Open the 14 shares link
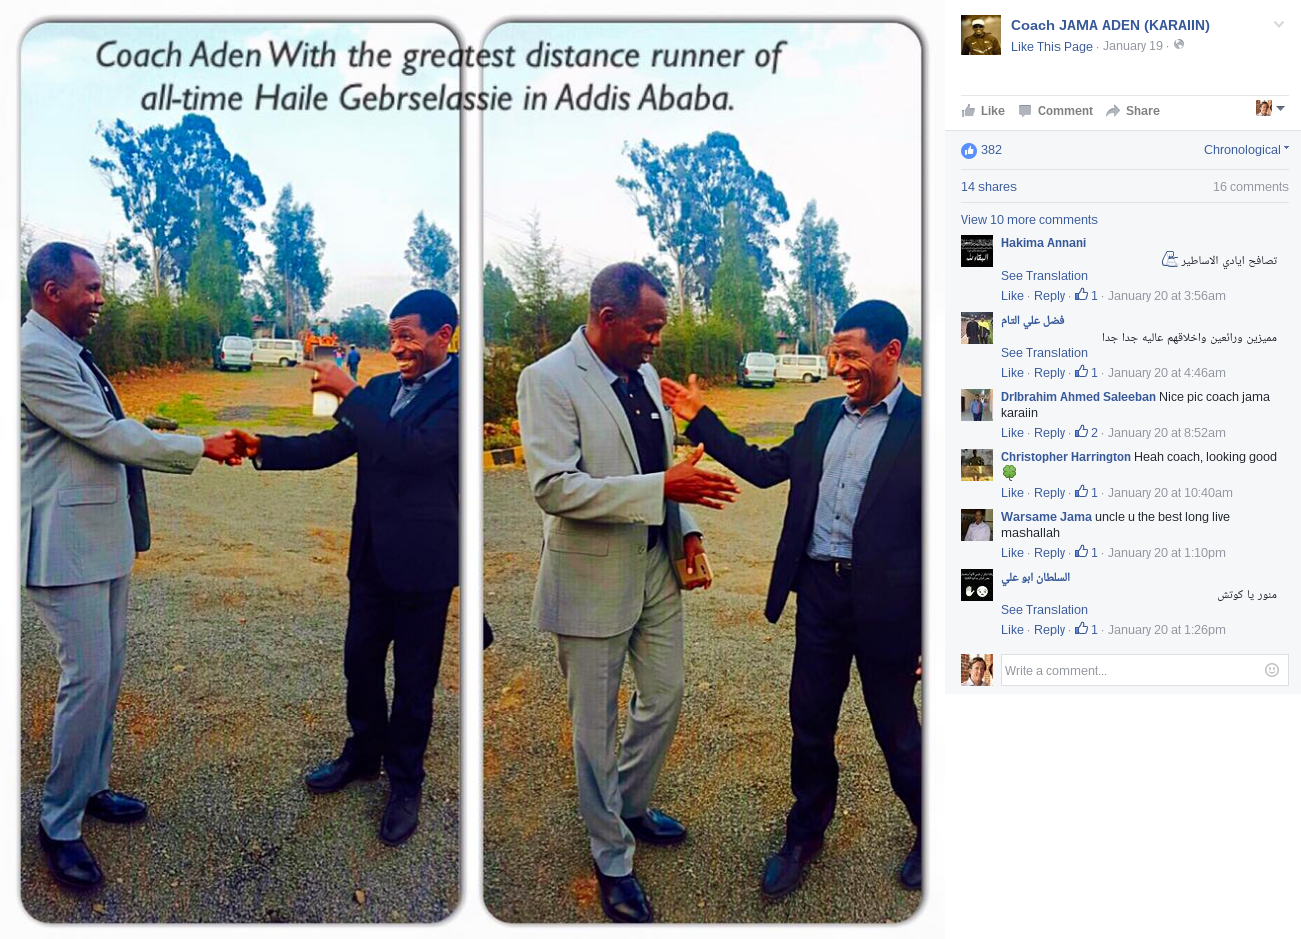The width and height of the screenshot is (1301, 939). coord(988,187)
